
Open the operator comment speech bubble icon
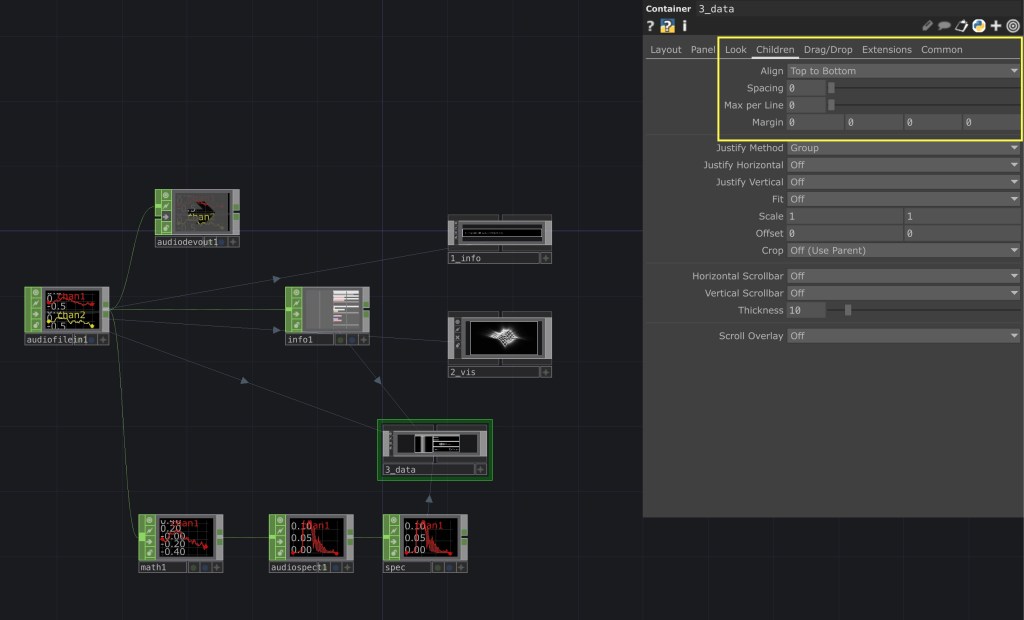944,26
